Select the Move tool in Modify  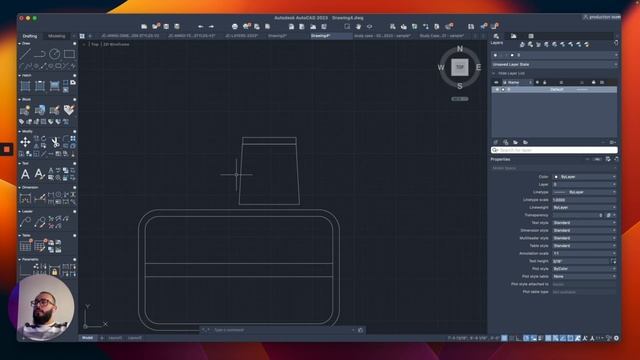tap(25, 142)
